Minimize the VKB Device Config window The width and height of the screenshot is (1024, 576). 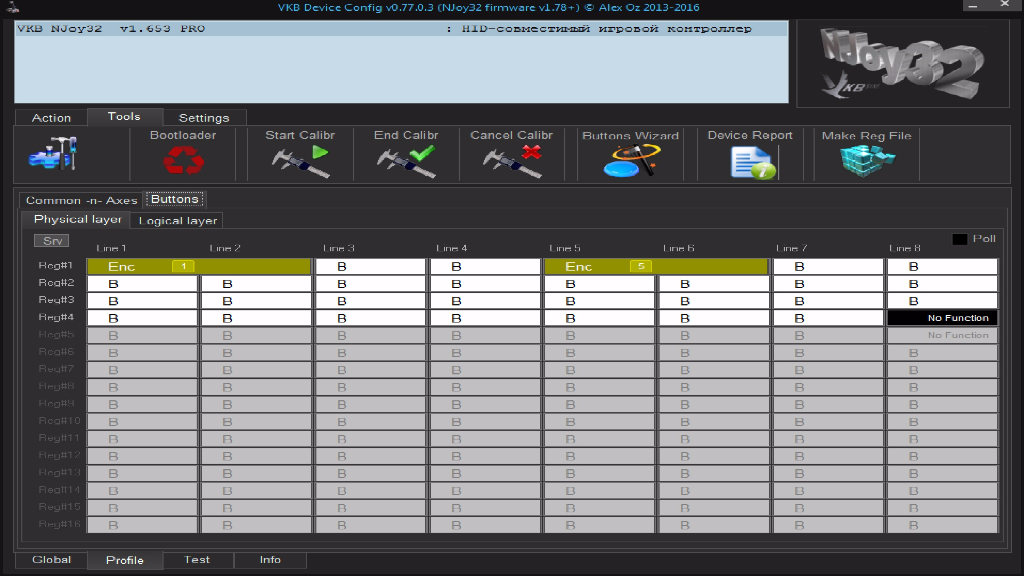pyautogui.click(x=972, y=5)
